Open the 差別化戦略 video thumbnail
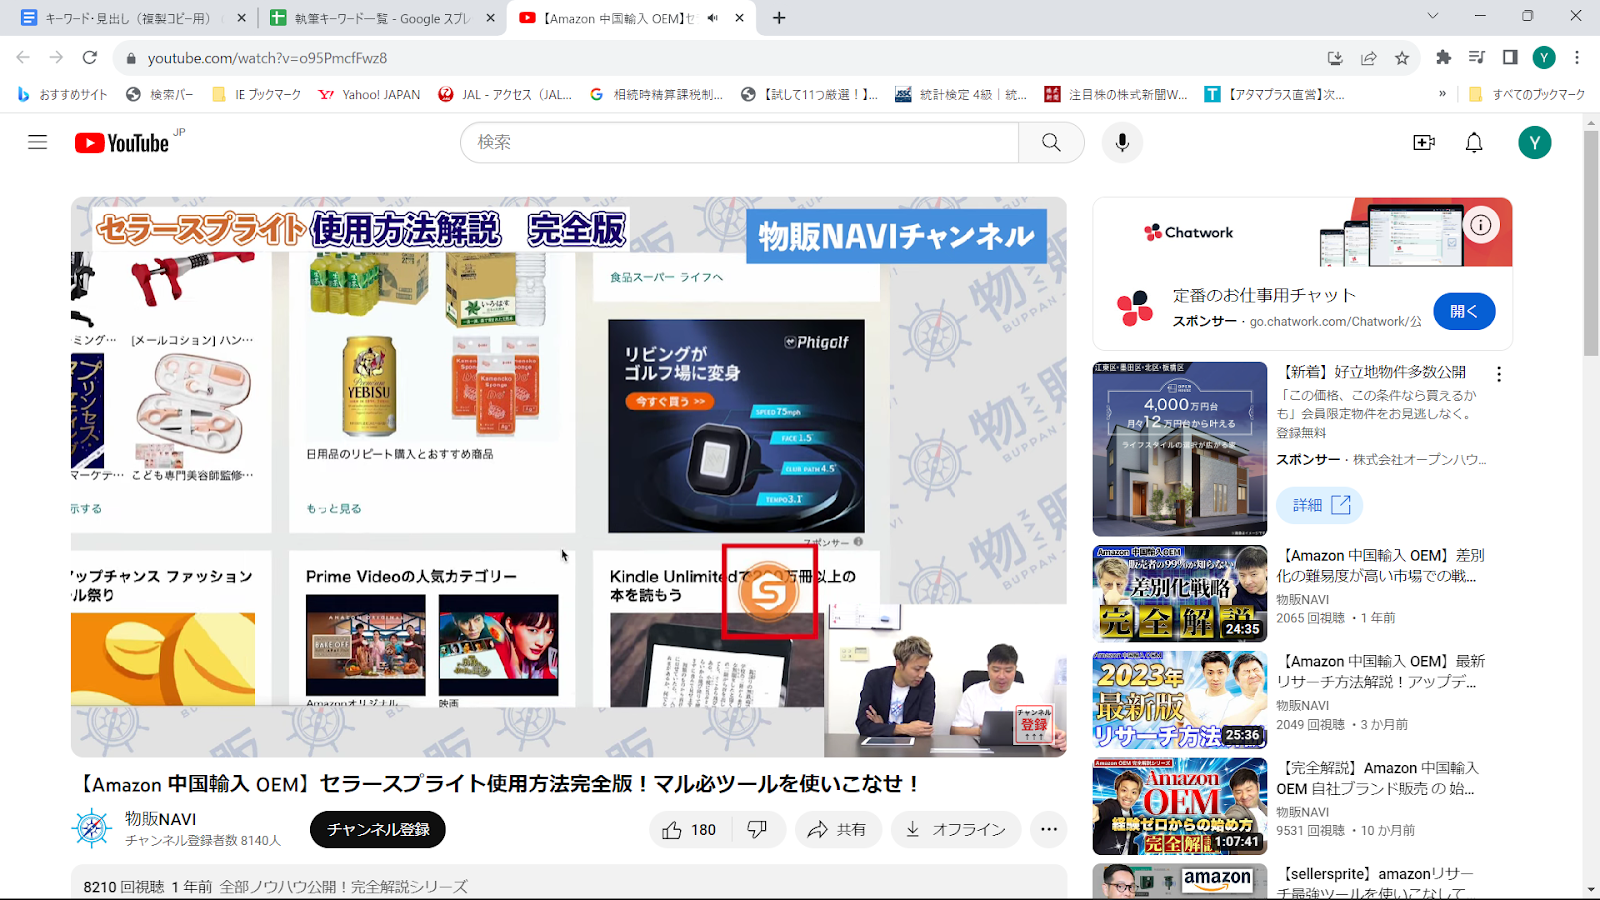 [1180, 593]
